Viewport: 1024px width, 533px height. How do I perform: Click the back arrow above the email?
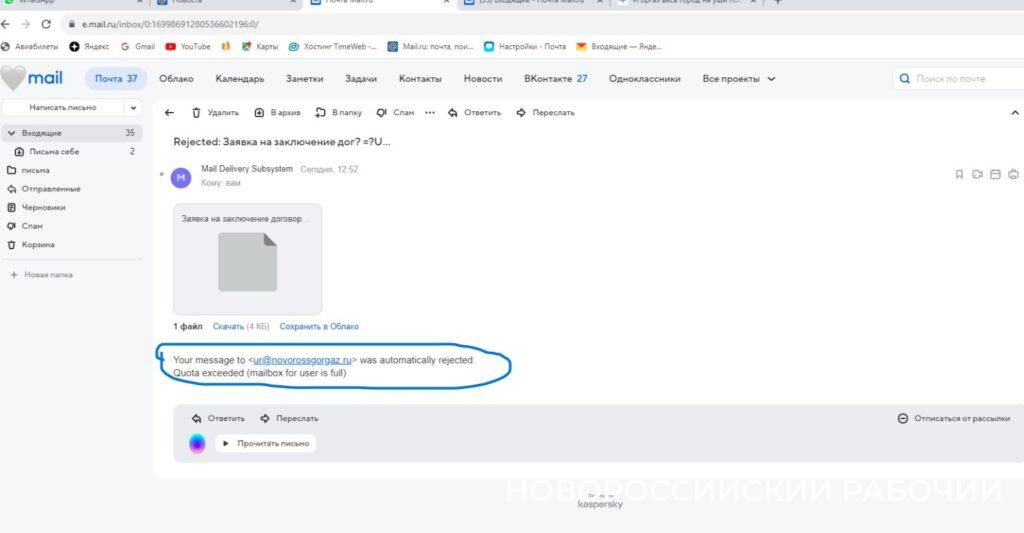click(x=169, y=113)
